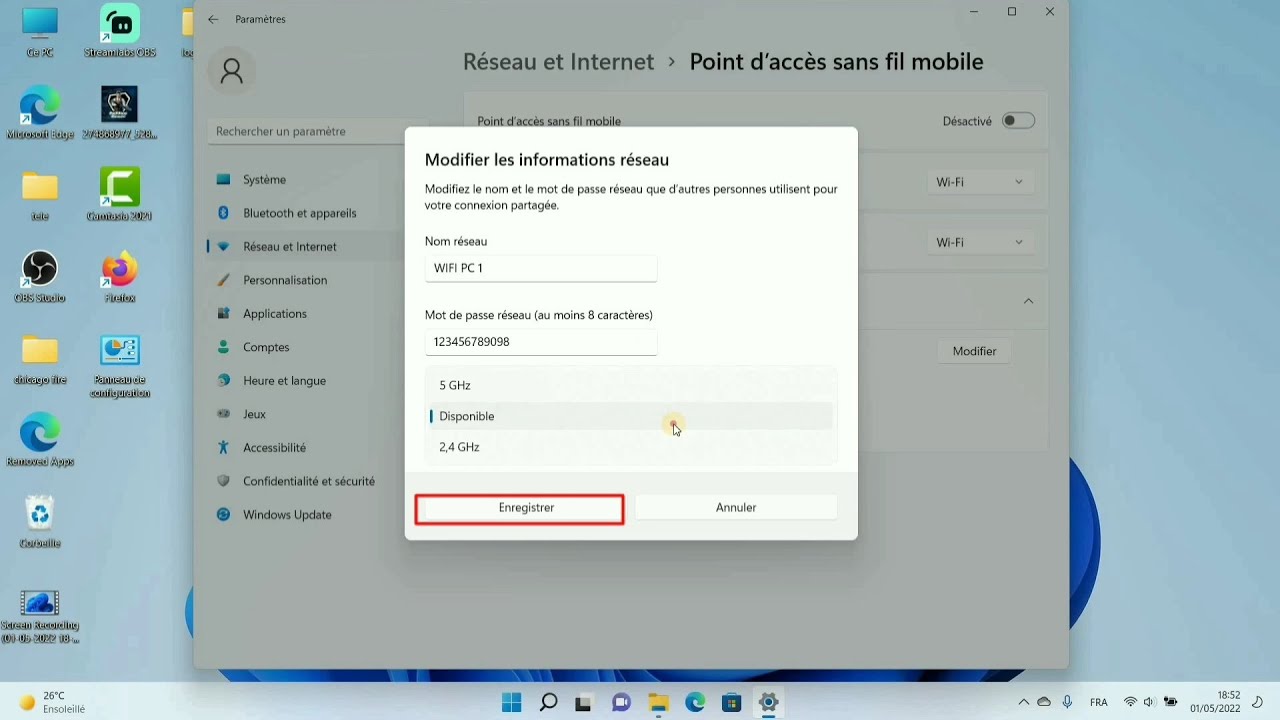This screenshot has height=720, width=1280.
Task: Open the second Wi-Fi dropdown
Action: pos(979,242)
